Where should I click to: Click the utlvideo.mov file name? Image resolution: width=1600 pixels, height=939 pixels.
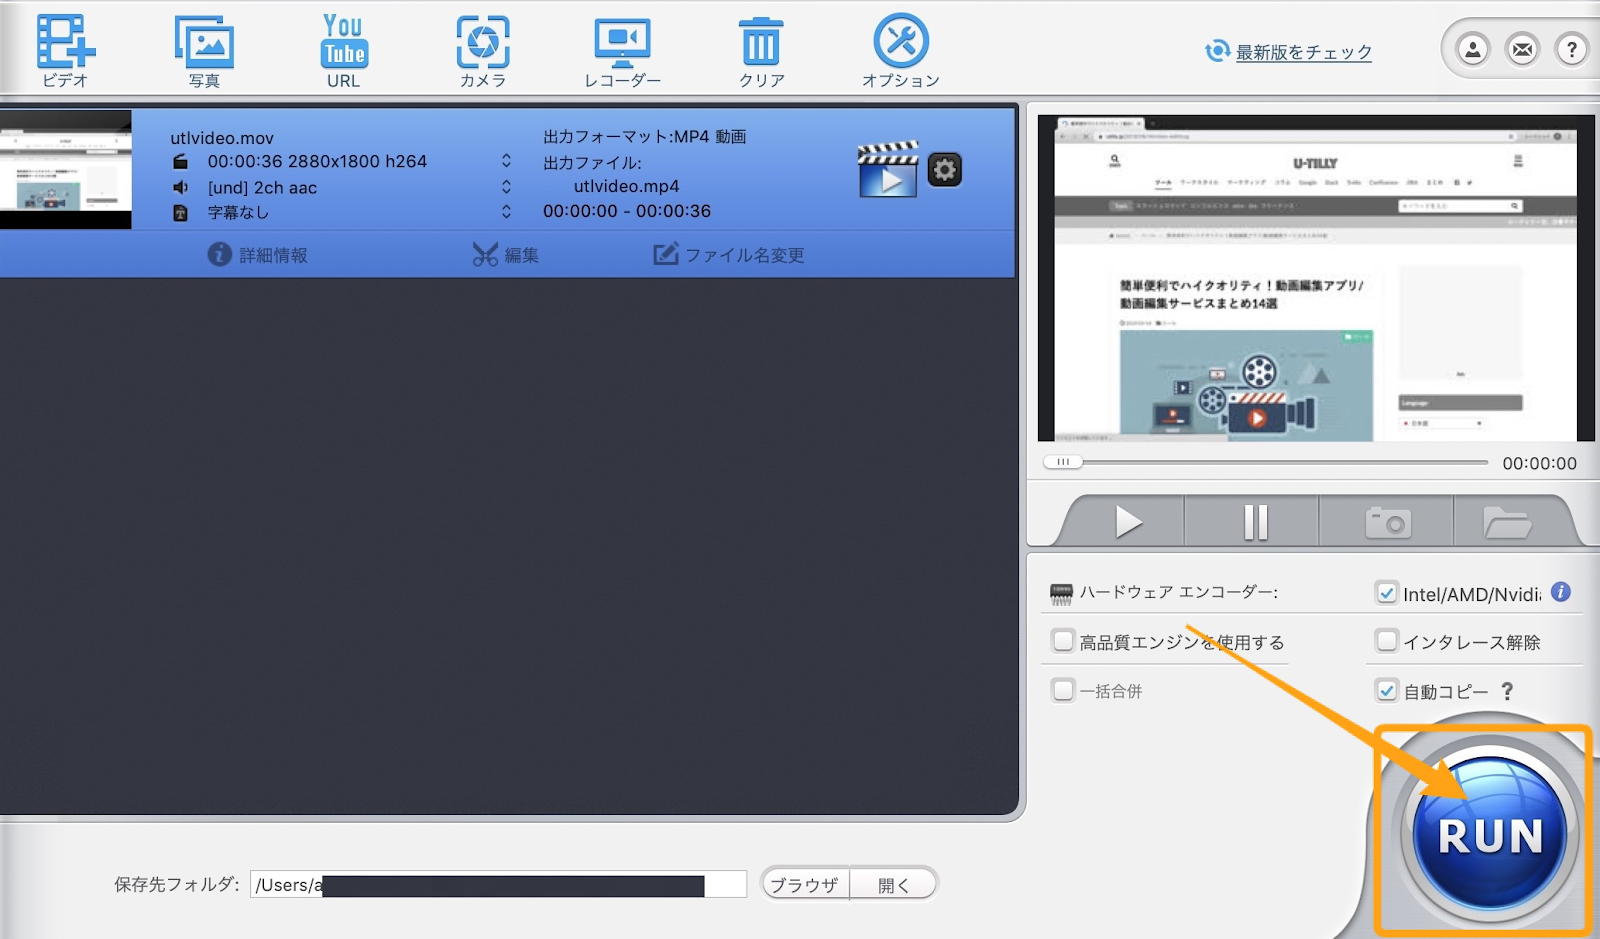(x=222, y=138)
